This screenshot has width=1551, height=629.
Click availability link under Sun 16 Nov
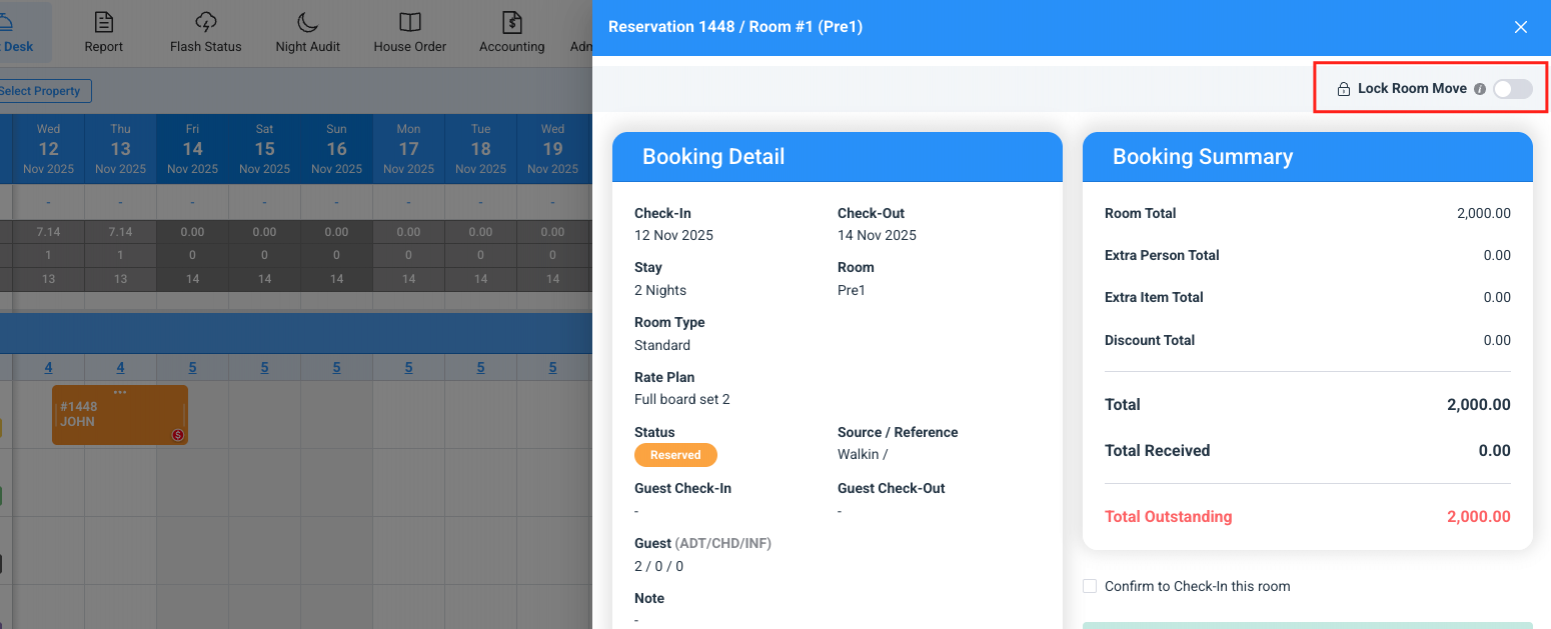[336, 367]
